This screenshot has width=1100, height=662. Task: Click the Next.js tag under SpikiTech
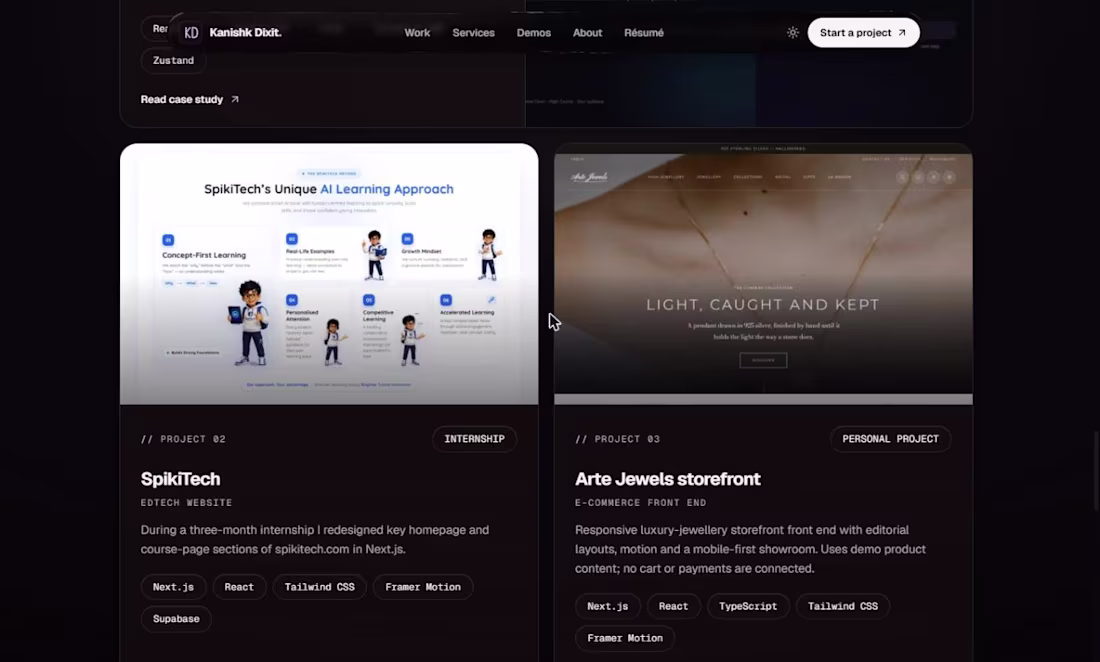(x=173, y=587)
